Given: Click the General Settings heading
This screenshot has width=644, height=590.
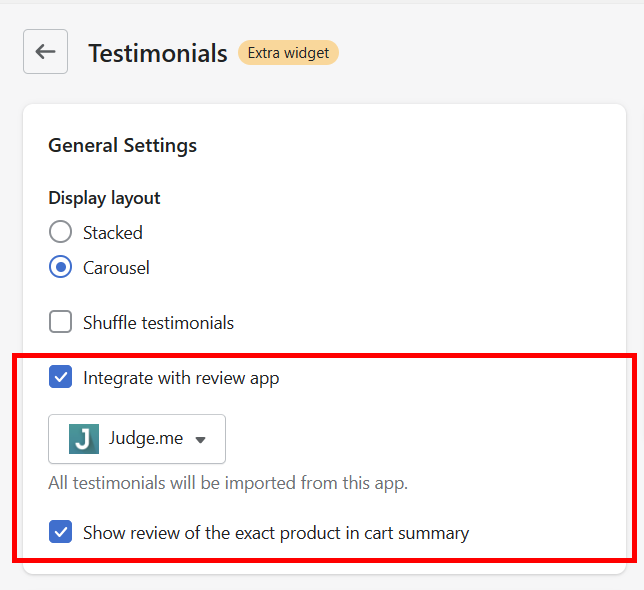Looking at the screenshot, I should click(122, 146).
